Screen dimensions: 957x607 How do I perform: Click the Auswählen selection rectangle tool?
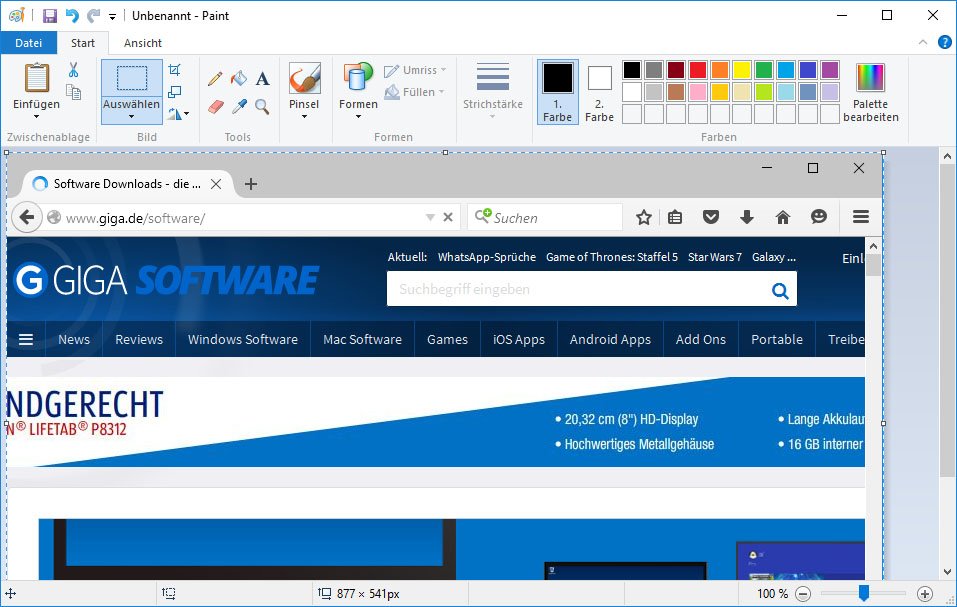coord(132,78)
